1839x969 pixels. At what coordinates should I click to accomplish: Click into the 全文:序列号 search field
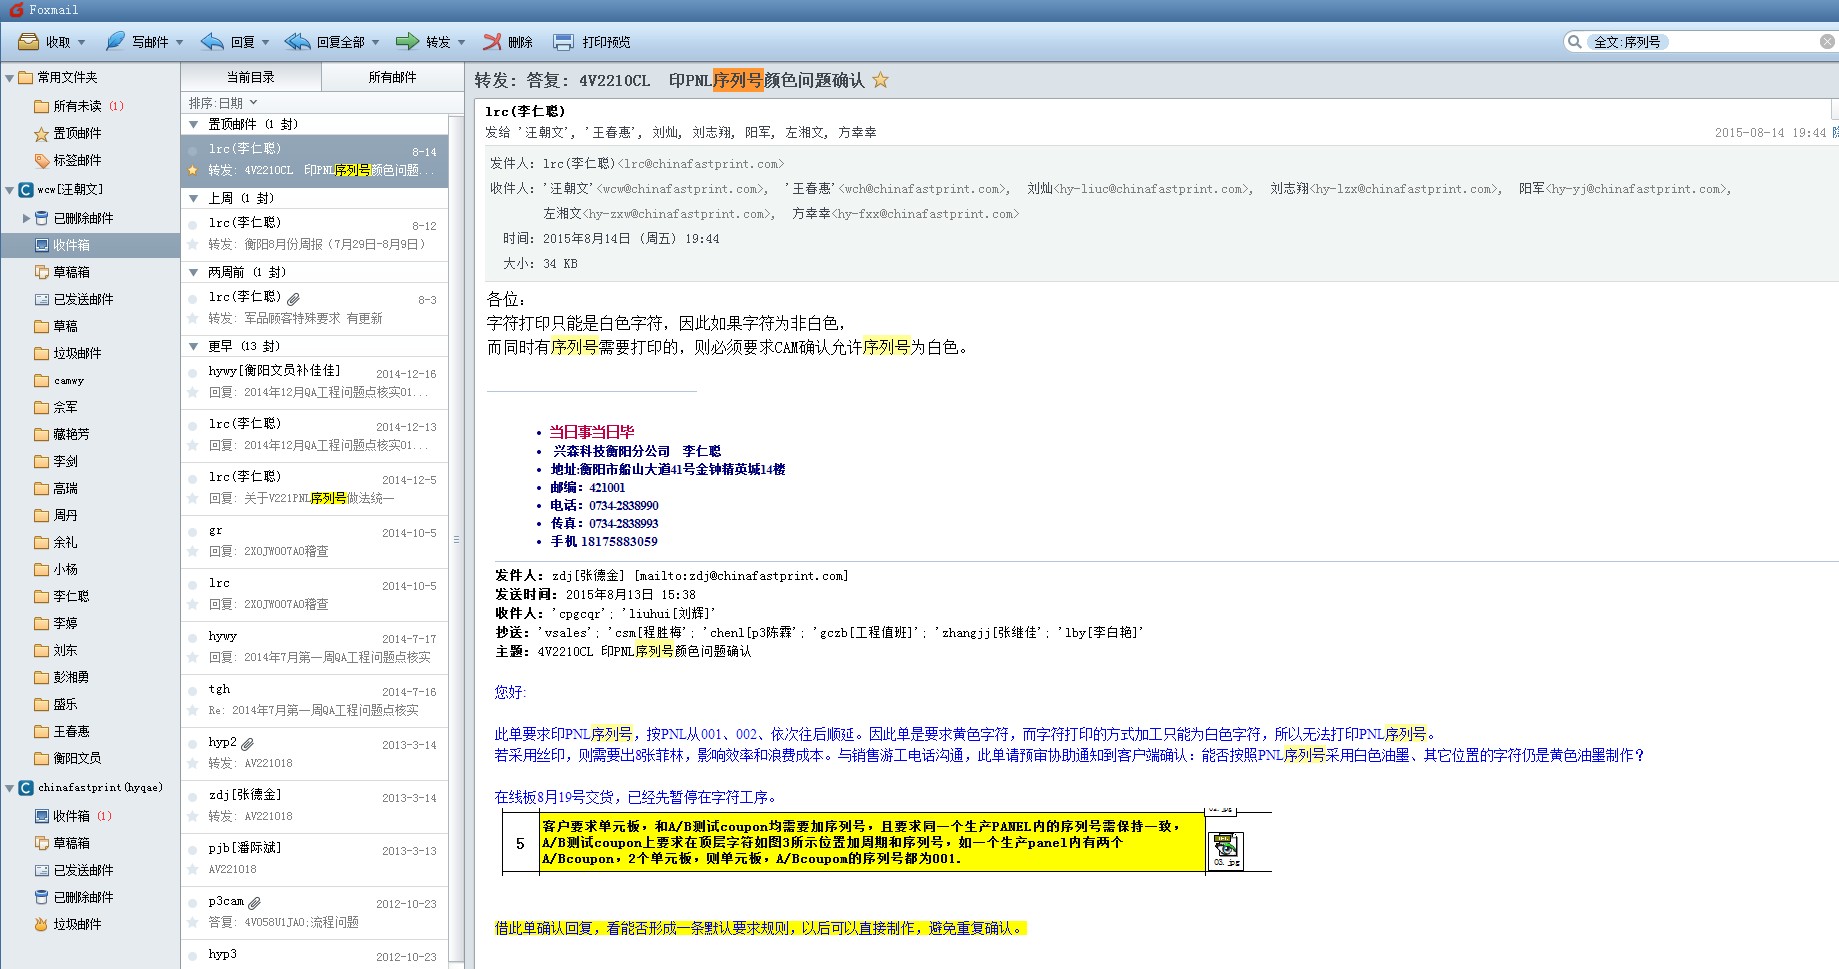[x=1700, y=42]
